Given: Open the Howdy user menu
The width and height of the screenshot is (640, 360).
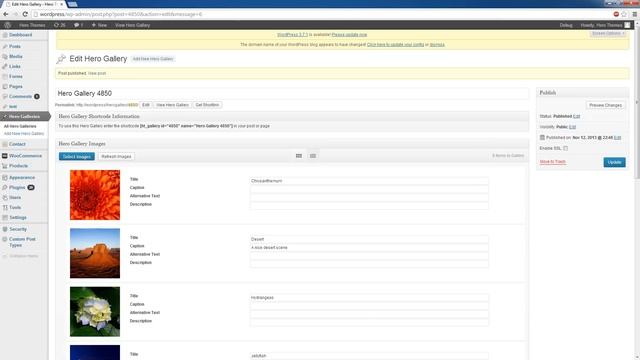Looking at the screenshot, I should [x=605, y=25].
